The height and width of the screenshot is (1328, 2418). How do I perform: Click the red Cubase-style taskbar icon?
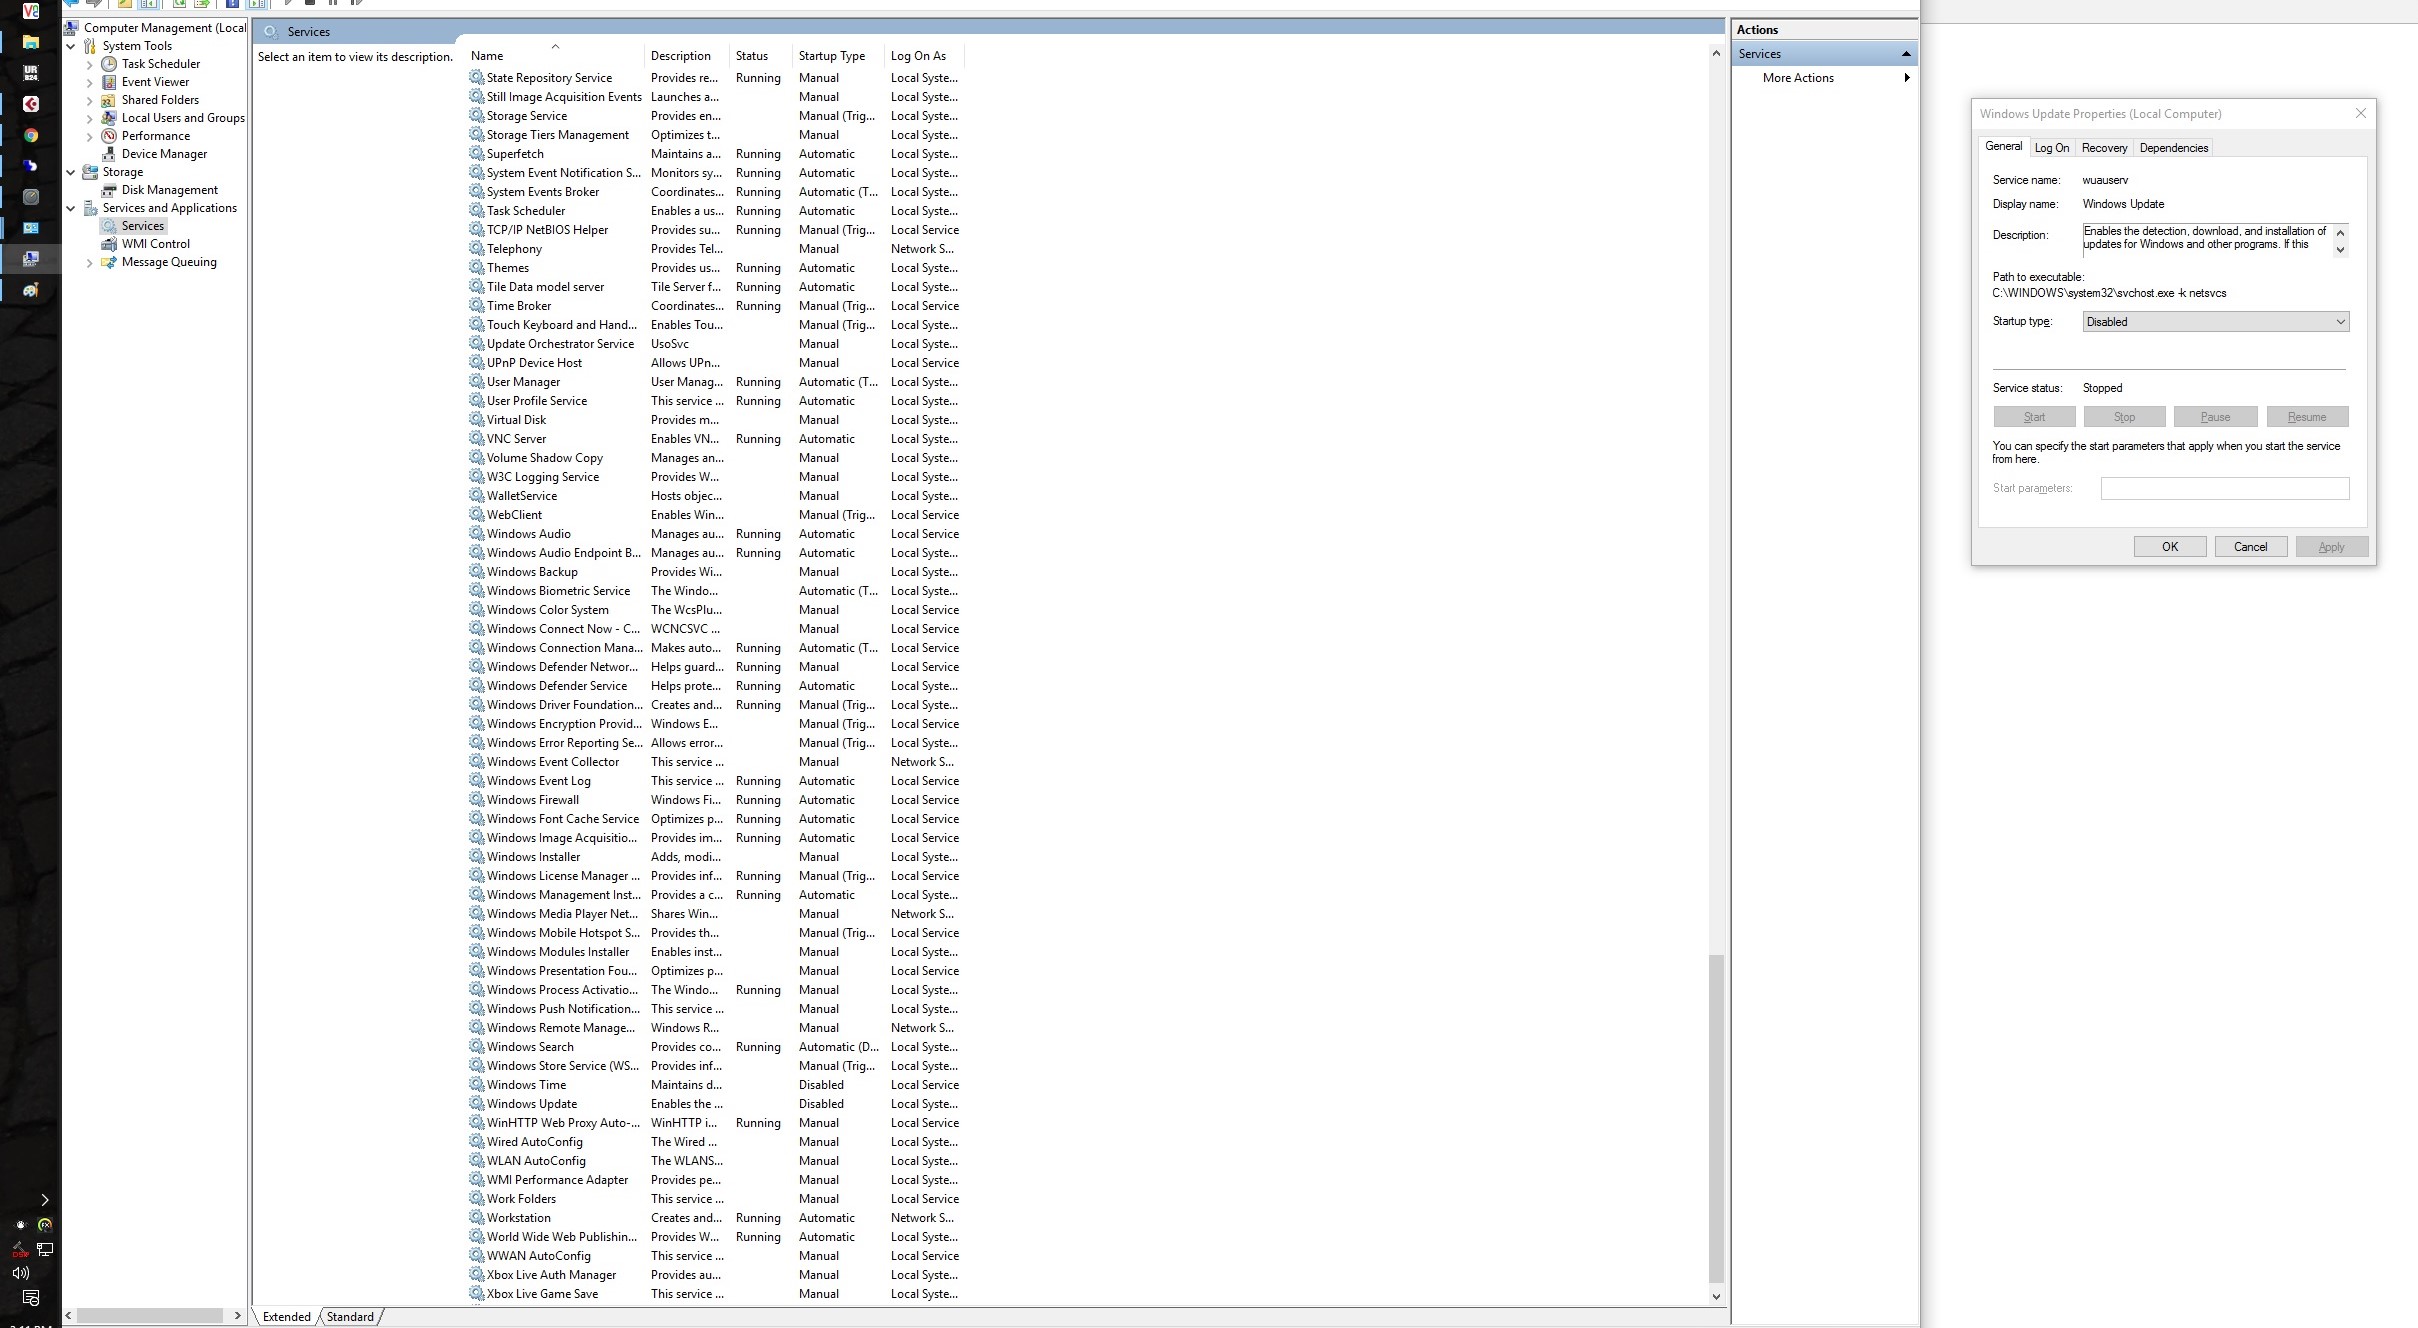pyautogui.click(x=31, y=104)
